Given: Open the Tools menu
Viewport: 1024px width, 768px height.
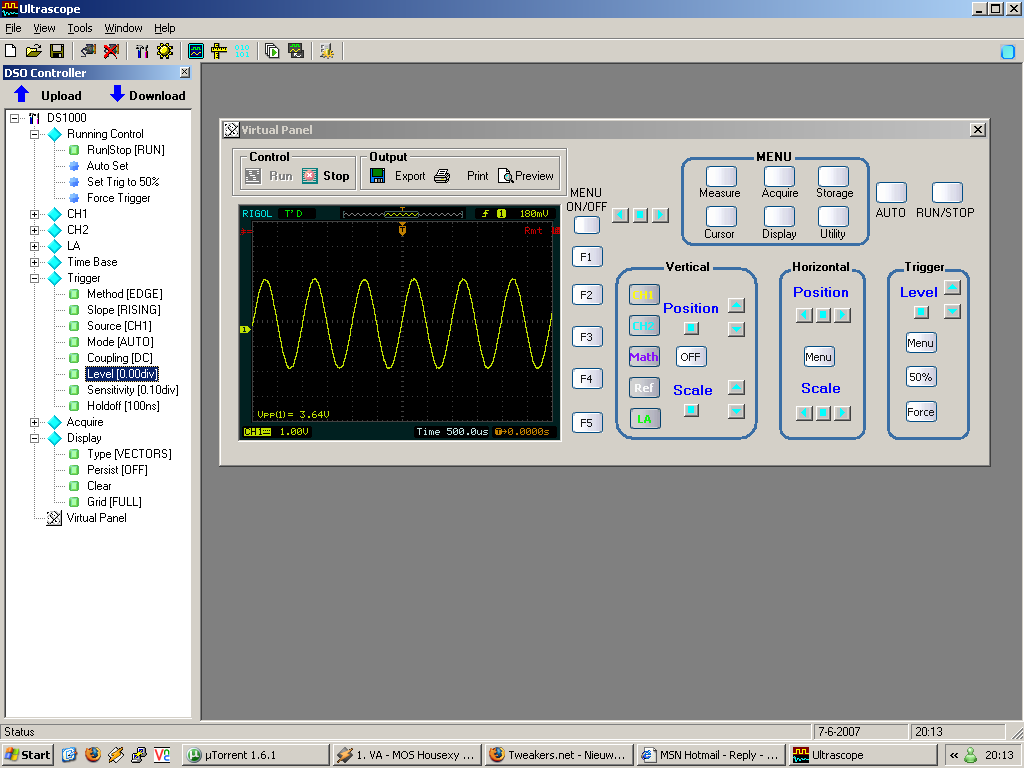Looking at the screenshot, I should pos(80,28).
